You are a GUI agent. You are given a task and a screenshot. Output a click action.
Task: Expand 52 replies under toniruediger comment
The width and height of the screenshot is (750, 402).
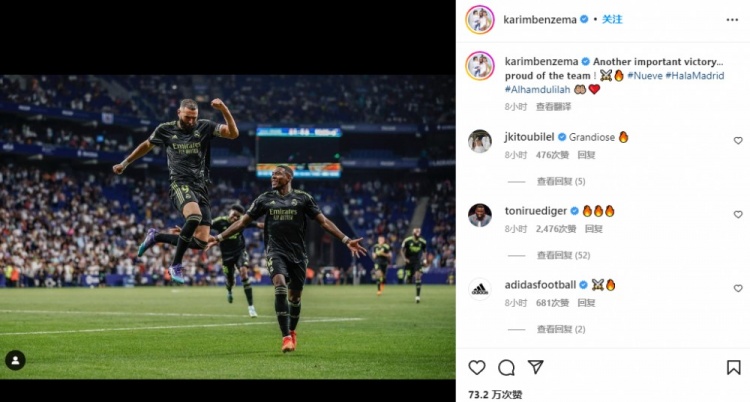563,255
